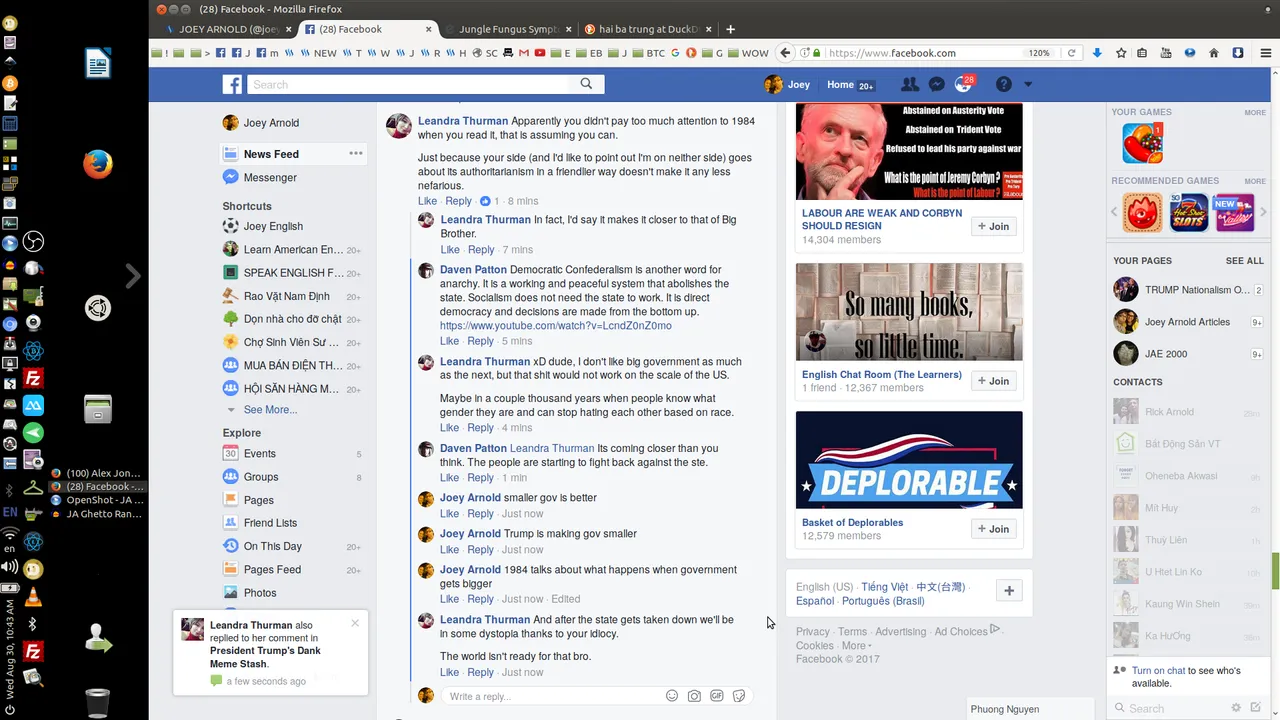
Task: Open News Feed options ellipsis
Action: pyautogui.click(x=355, y=153)
